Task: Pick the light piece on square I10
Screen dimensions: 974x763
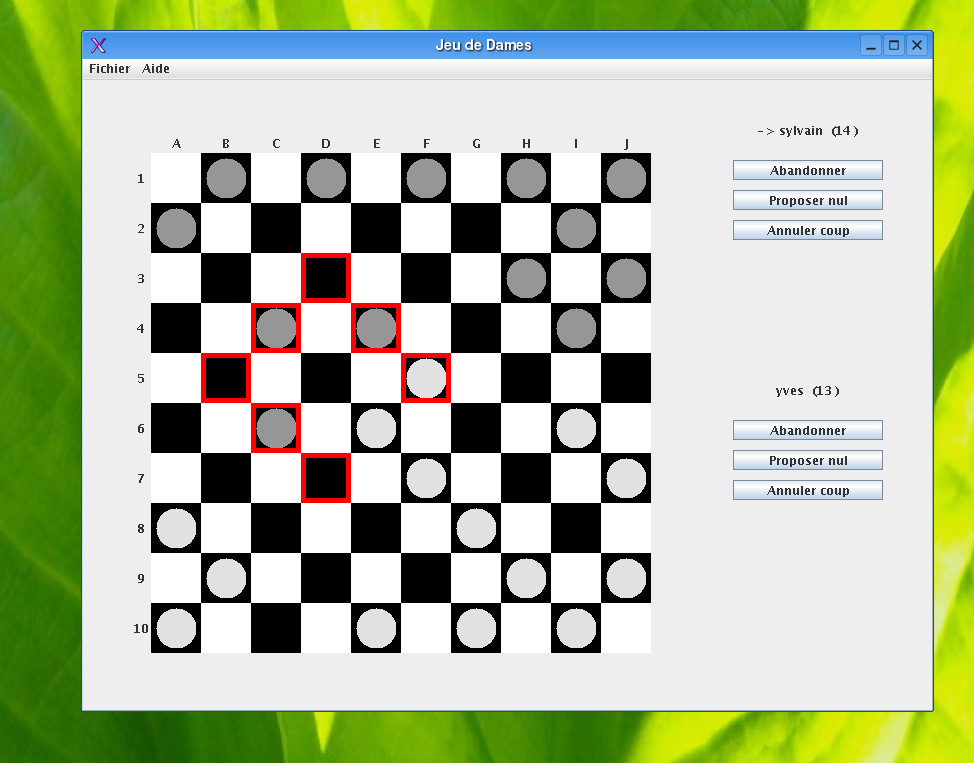Action: click(576, 628)
